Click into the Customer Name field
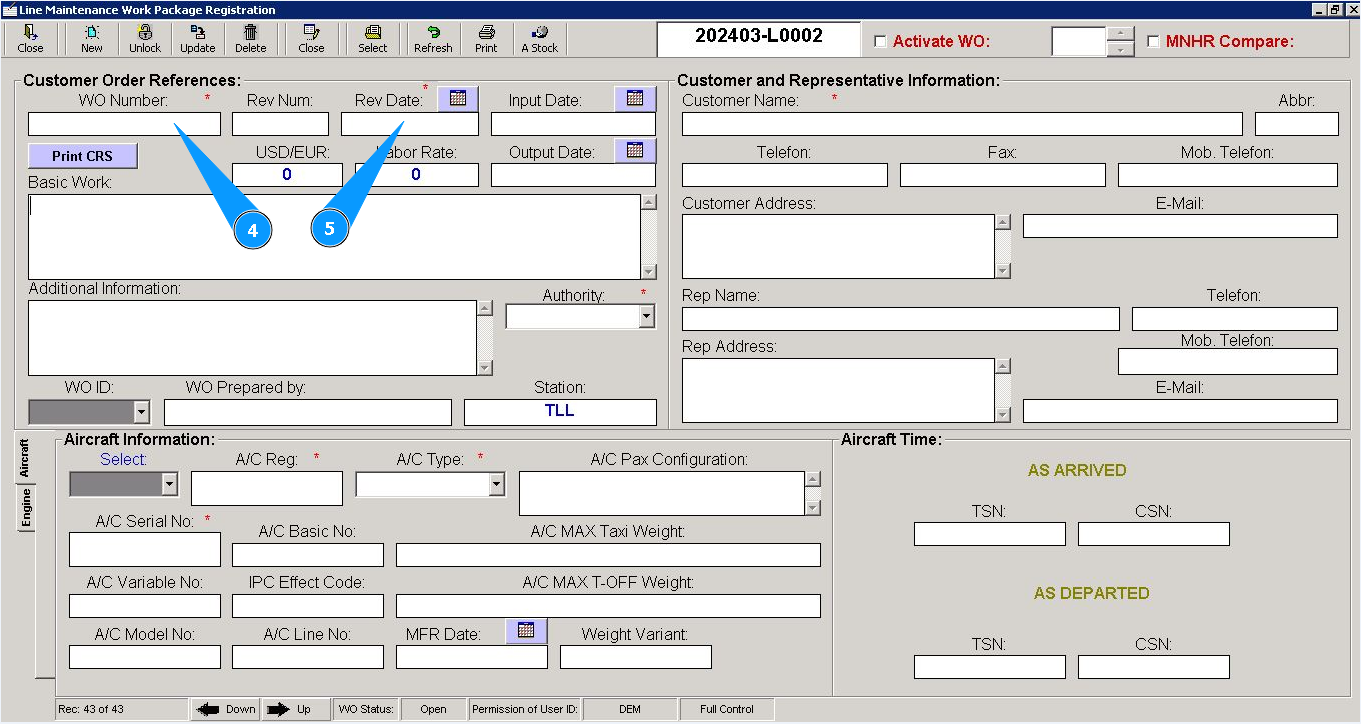The height and width of the screenshot is (724, 1361). point(961,124)
